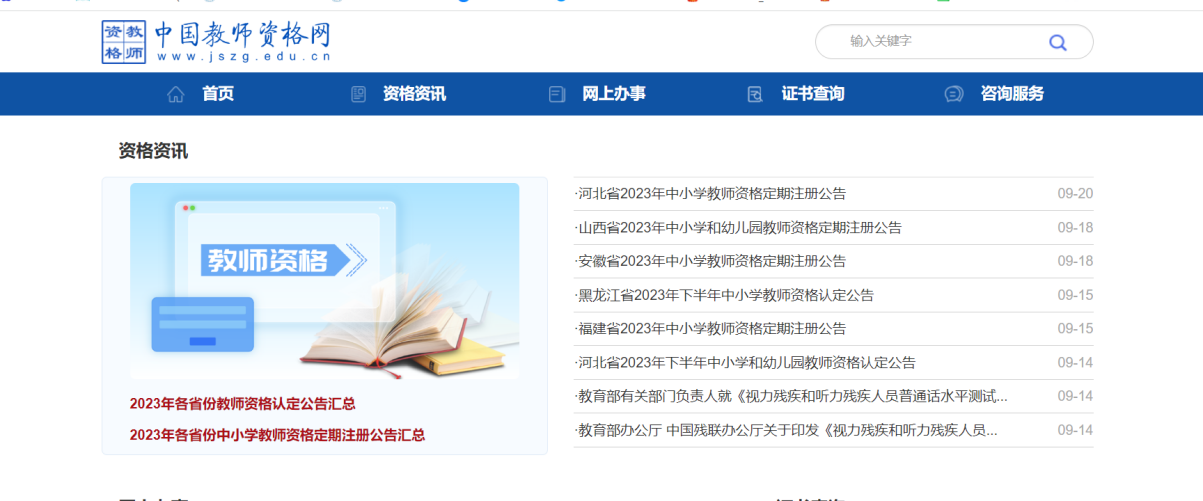Click the icon beside 网上办事

pos(557,94)
